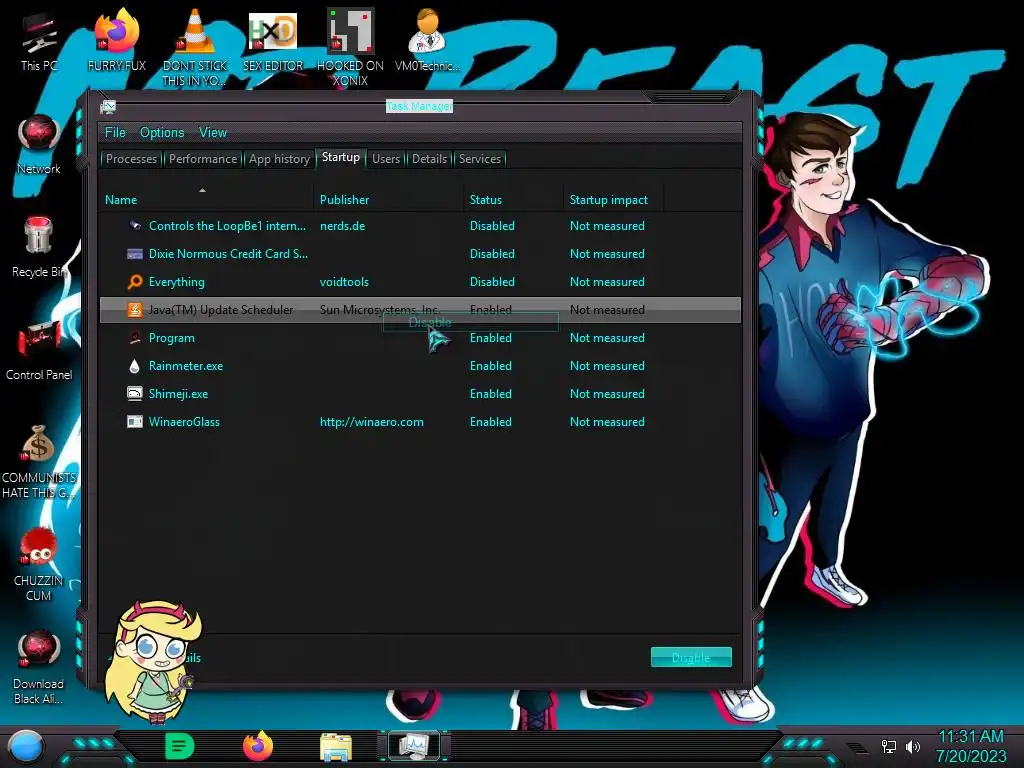The width and height of the screenshot is (1024, 768).
Task: Select the Startup tab
Action: pos(341,157)
